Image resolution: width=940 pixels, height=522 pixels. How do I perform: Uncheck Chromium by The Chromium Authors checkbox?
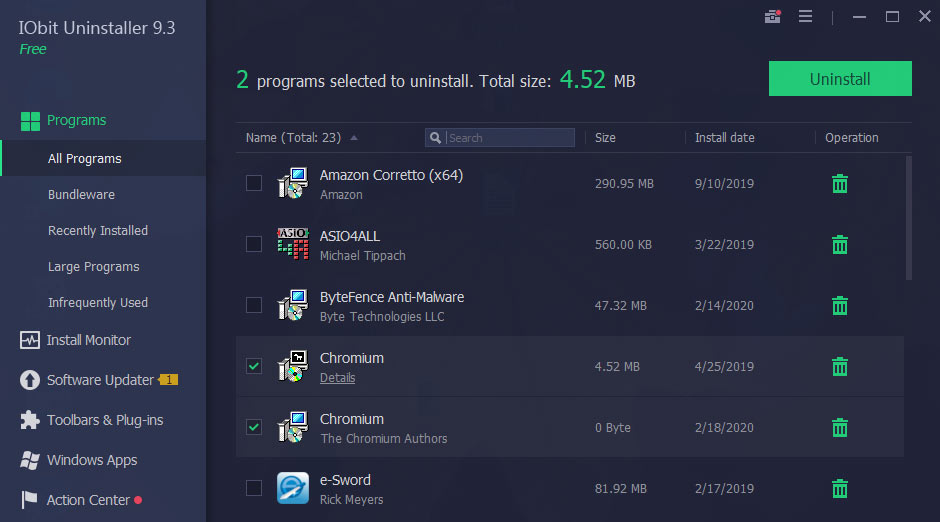coord(254,427)
